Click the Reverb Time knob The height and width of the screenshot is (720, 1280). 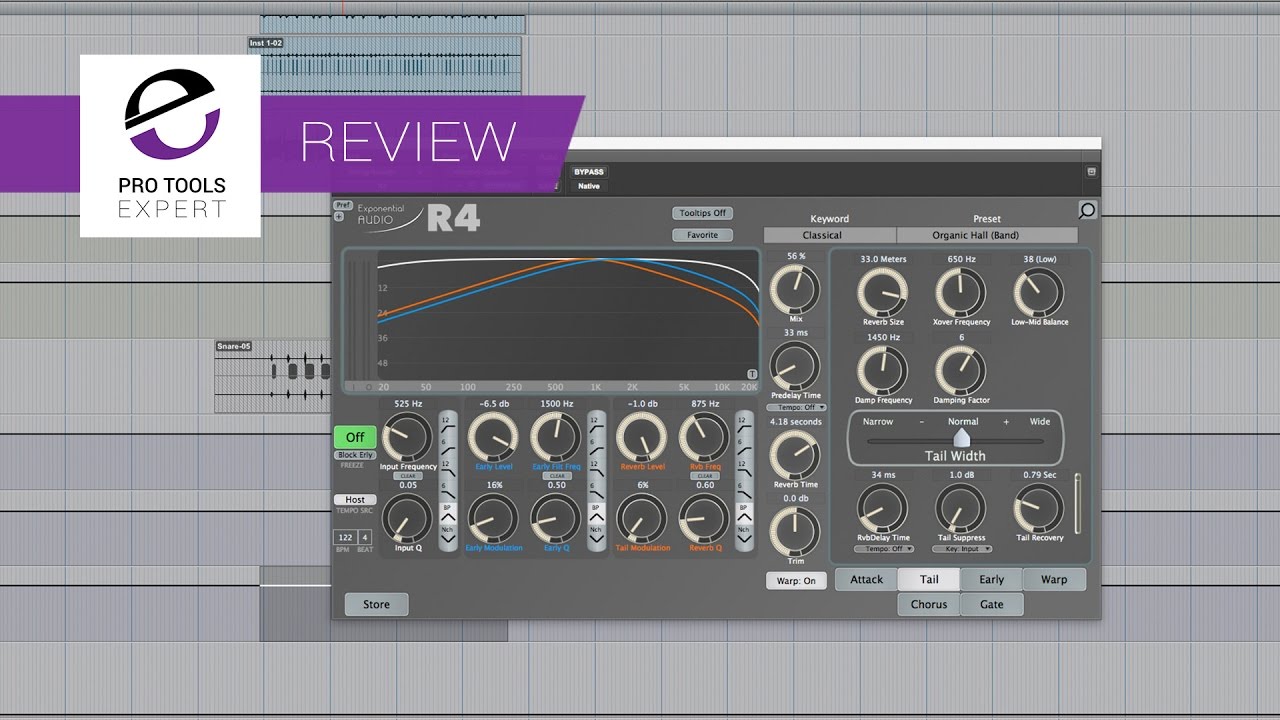[x=795, y=455]
